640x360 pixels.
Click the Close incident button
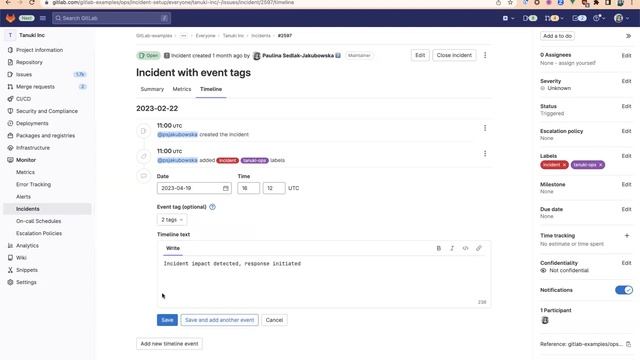pyautogui.click(x=454, y=55)
